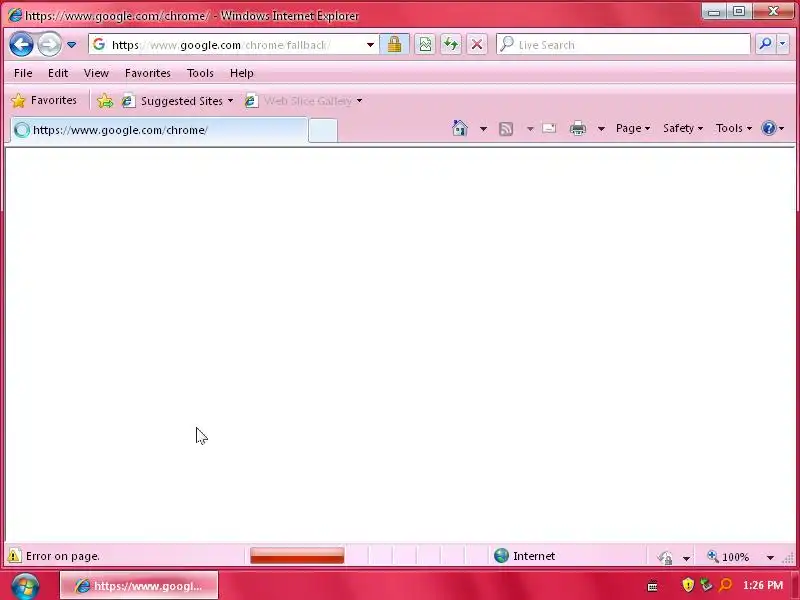Go to Home page house icon
This screenshot has height=600, width=800.
459,128
